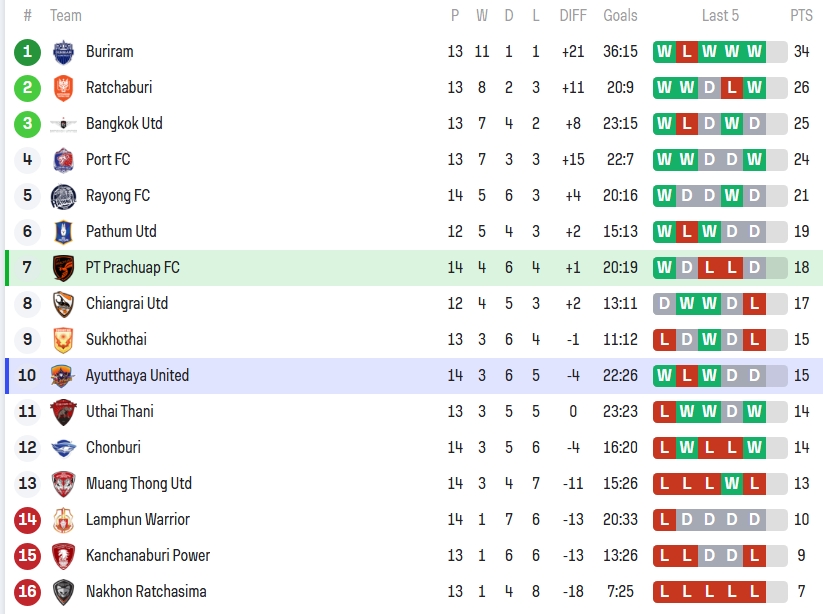This screenshot has width=823, height=614.
Task: Click the rank 16 red position badge
Action: click(x=28, y=592)
